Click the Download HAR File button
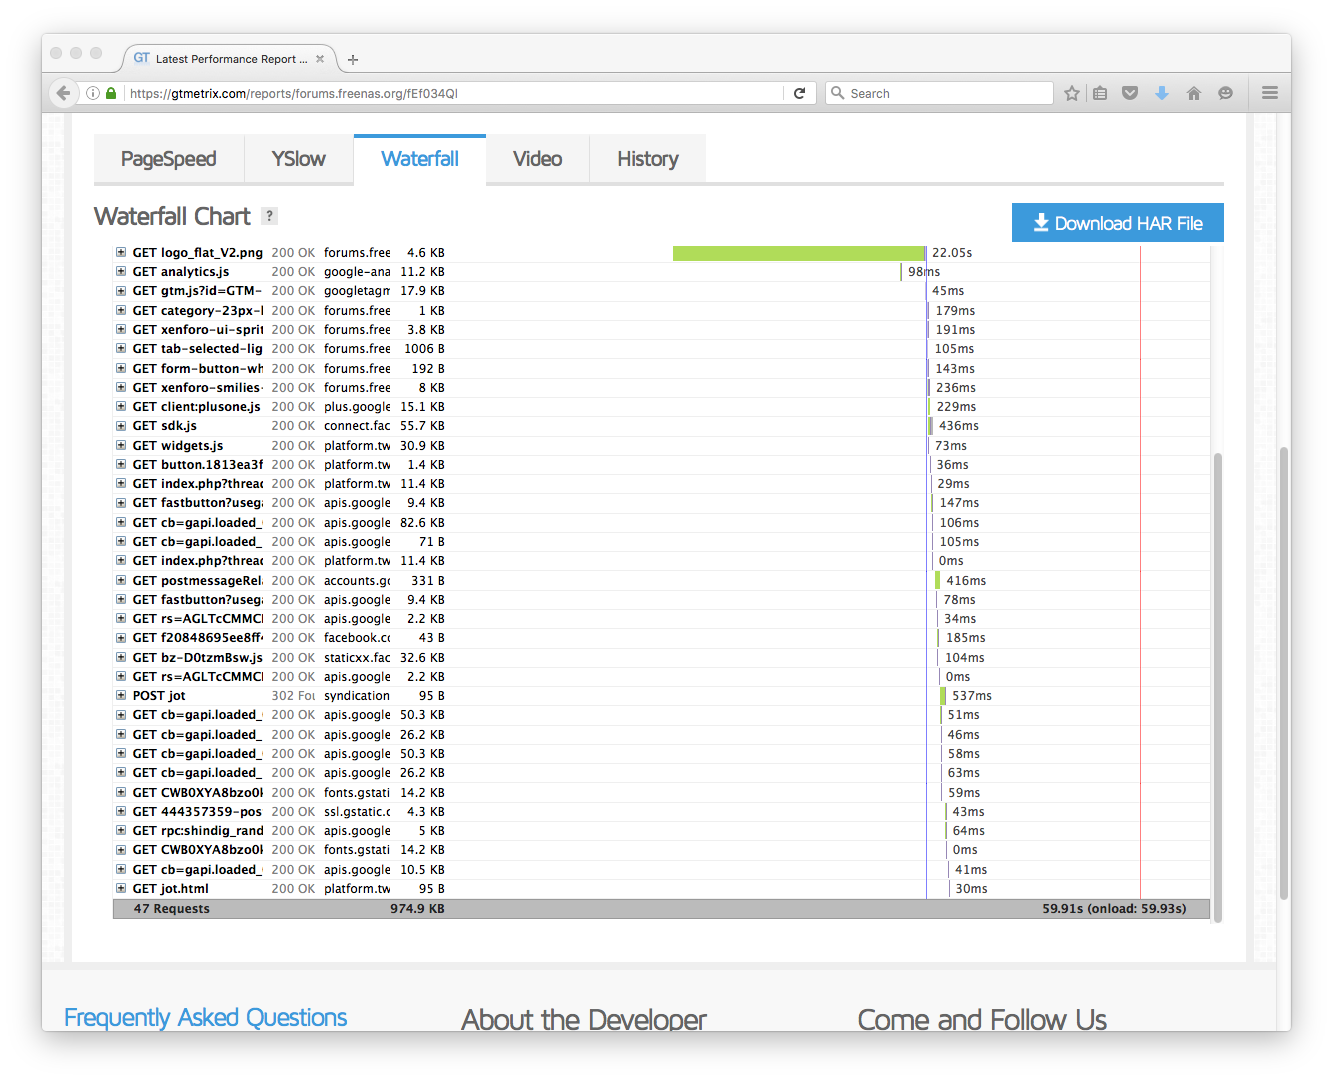This screenshot has height=1081, width=1333. click(1118, 223)
